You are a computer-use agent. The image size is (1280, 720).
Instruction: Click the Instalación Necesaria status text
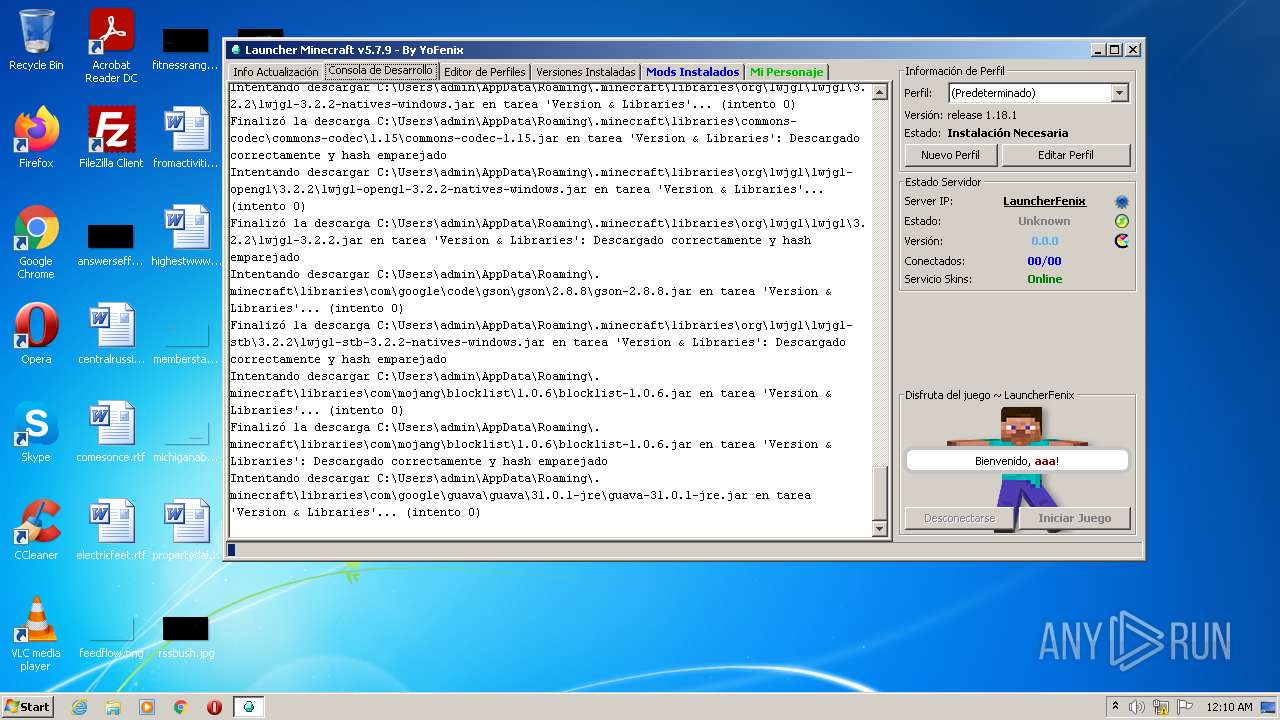click(x=1008, y=133)
